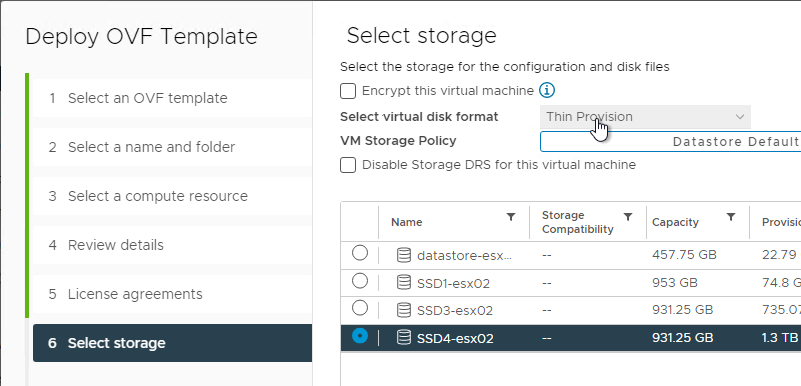
Task: Return to step 1 Select an OVF template
Action: (173, 98)
